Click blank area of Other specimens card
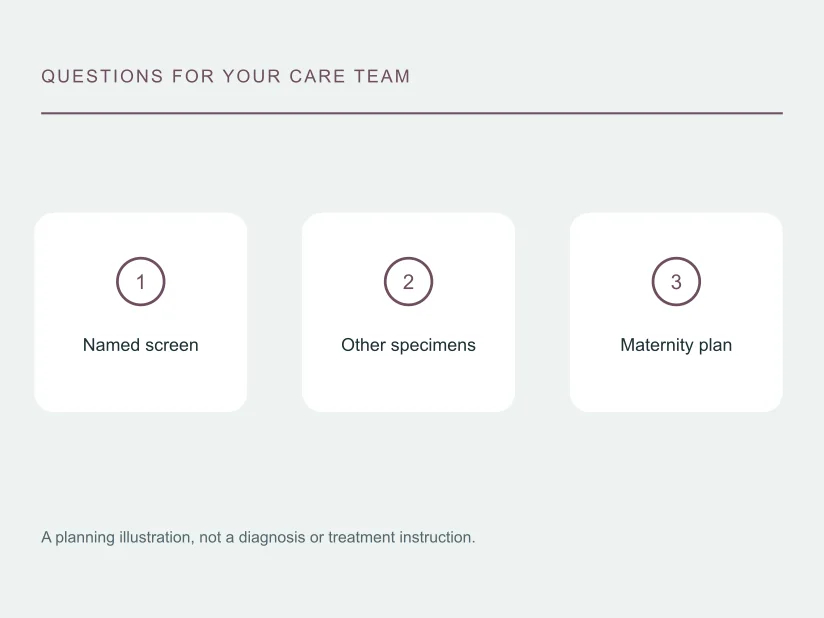 408,386
